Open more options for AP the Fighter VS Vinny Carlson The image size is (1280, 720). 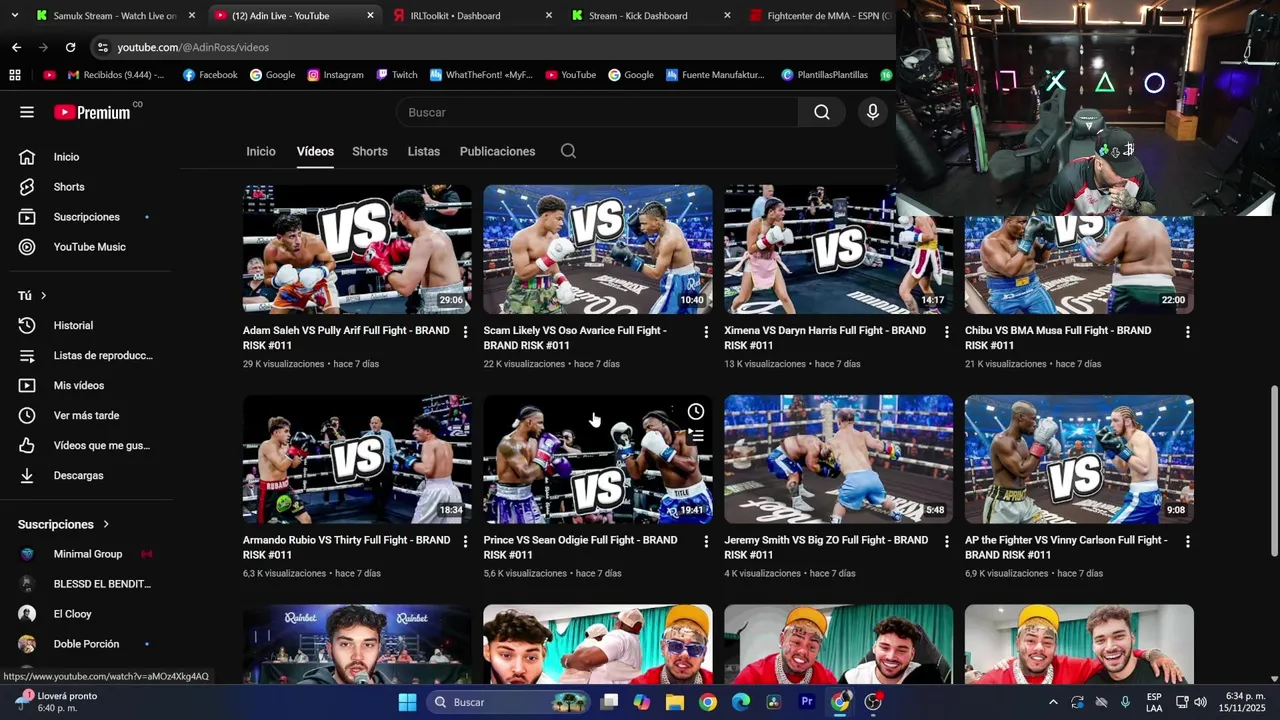coord(1187,541)
